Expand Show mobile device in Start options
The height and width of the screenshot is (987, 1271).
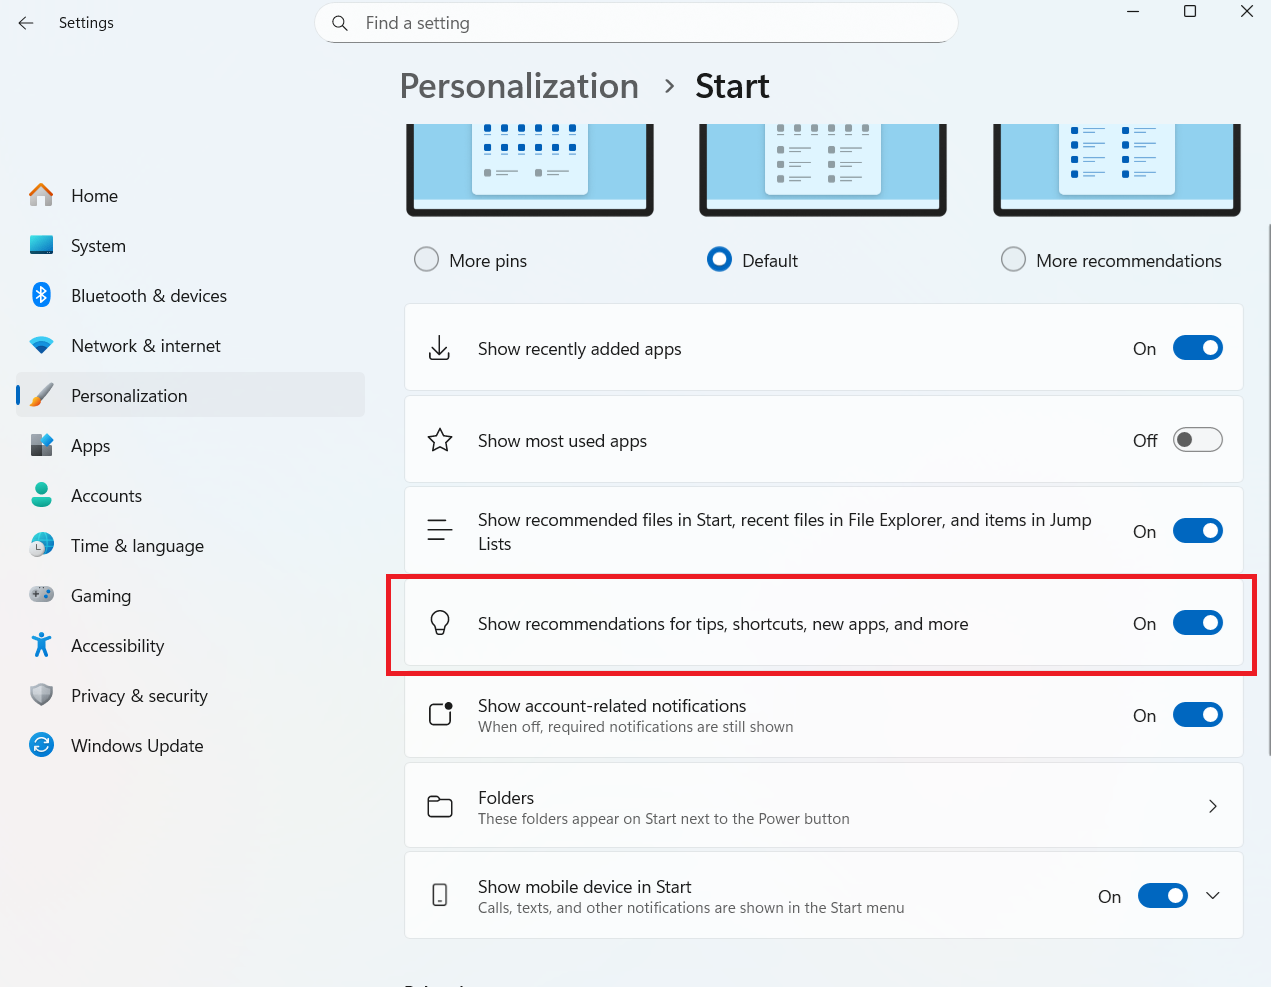[x=1213, y=896]
